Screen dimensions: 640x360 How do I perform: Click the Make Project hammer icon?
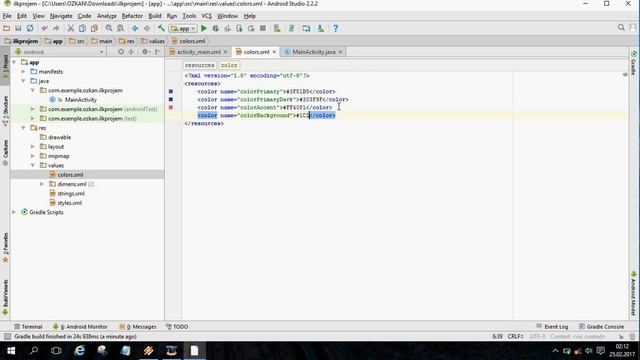(161, 28)
